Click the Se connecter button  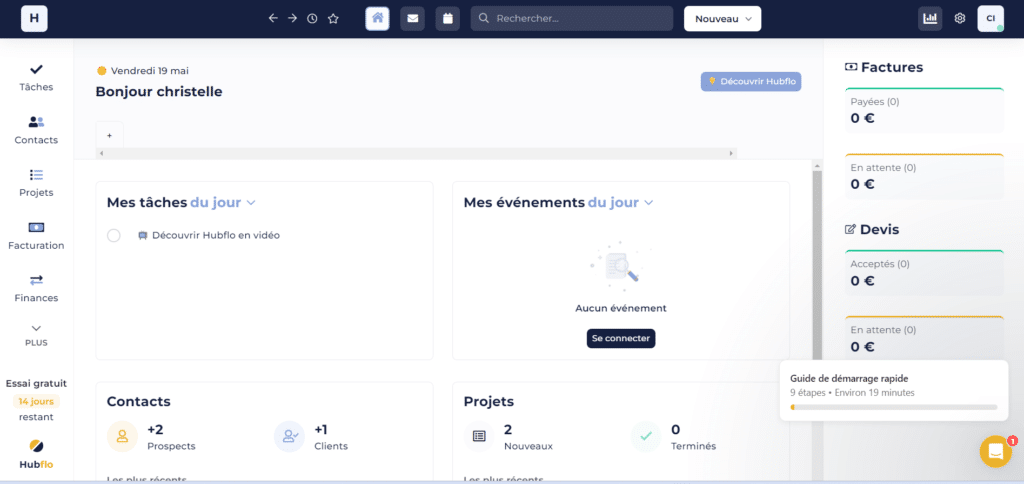[620, 338]
